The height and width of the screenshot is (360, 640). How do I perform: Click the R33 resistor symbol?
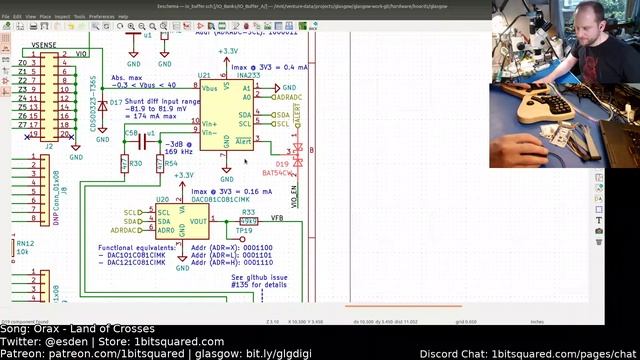pyautogui.click(x=249, y=221)
